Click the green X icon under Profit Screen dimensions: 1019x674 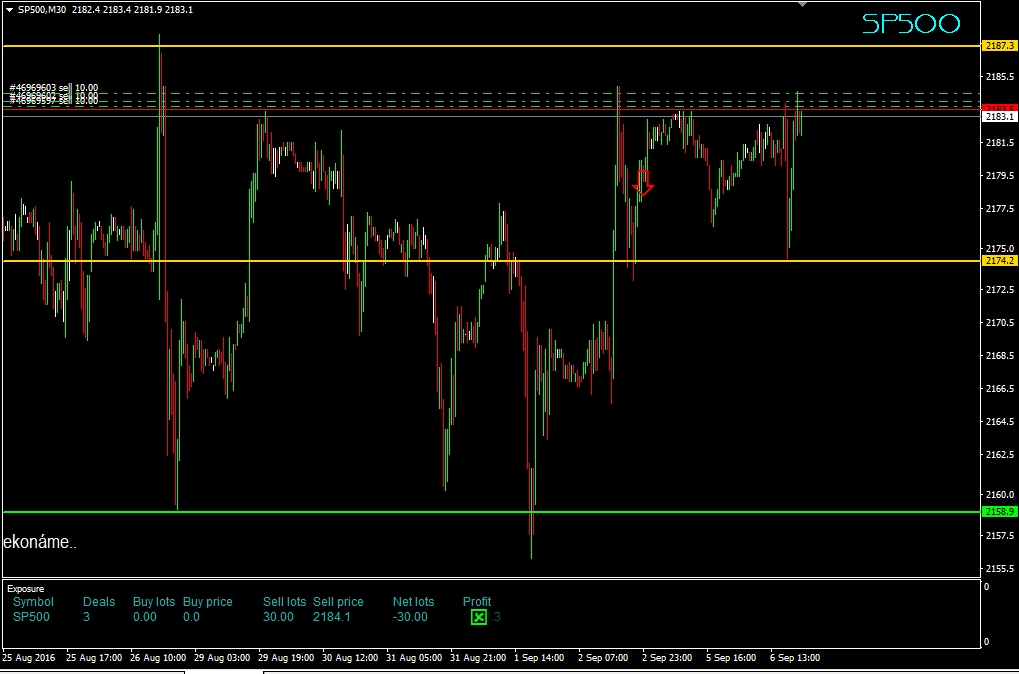pyautogui.click(x=478, y=617)
